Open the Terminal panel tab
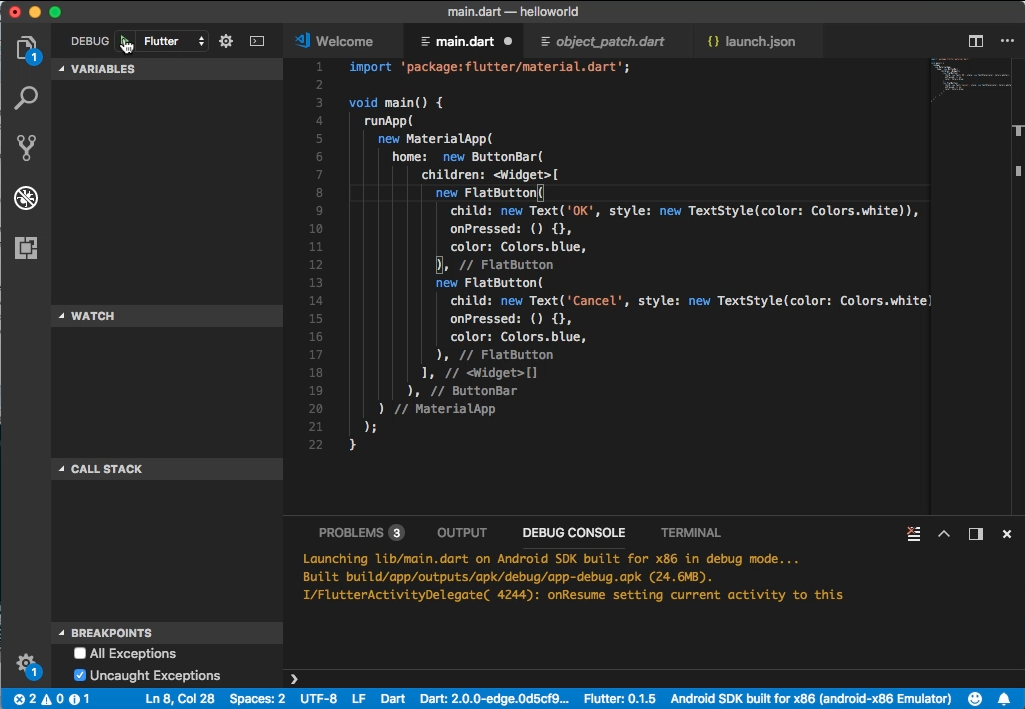Viewport: 1025px width, 709px height. [x=690, y=533]
